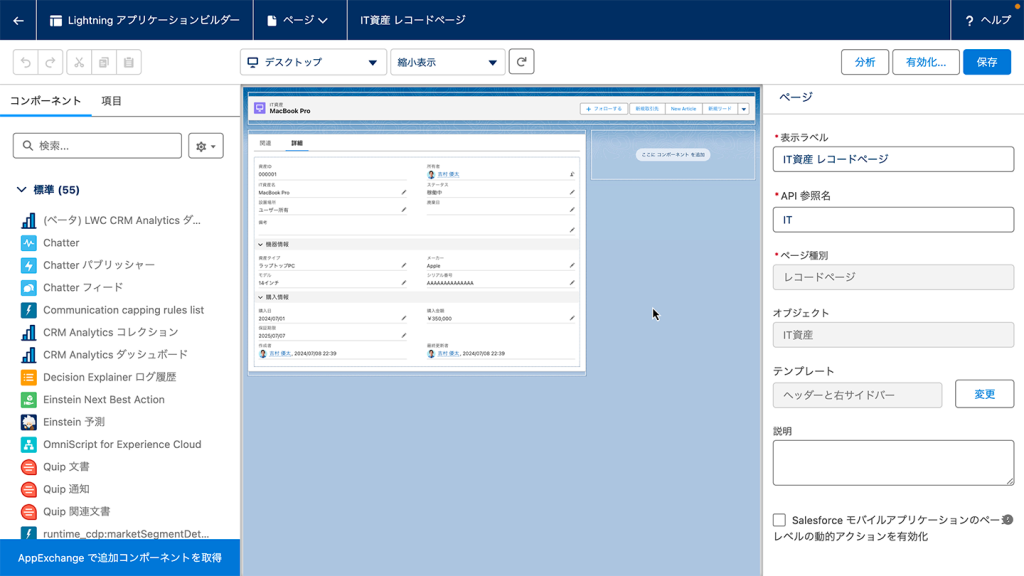Collapse the 標準 (55) section
The height and width of the screenshot is (576, 1024).
(x=21, y=190)
